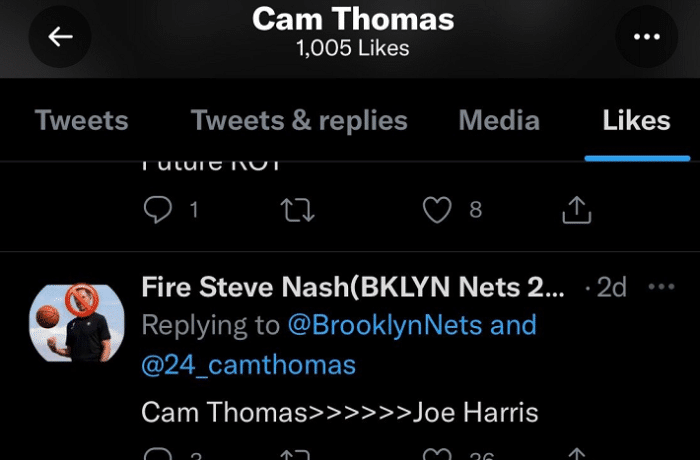Screen dimensions: 700x460
Task: Tap the 2d timestamp on tweet
Action: [611, 288]
